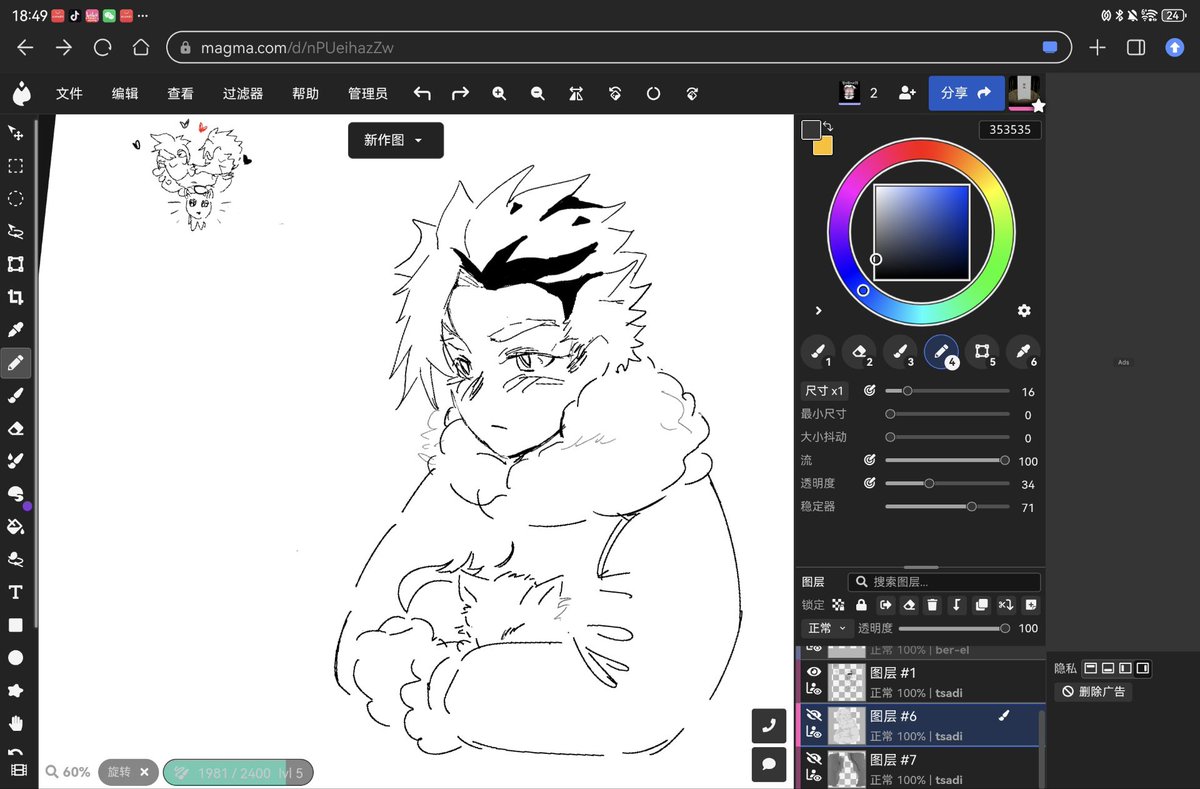Click the redo arrow in top menu bar
1200x789 pixels.
pyautogui.click(x=460, y=93)
